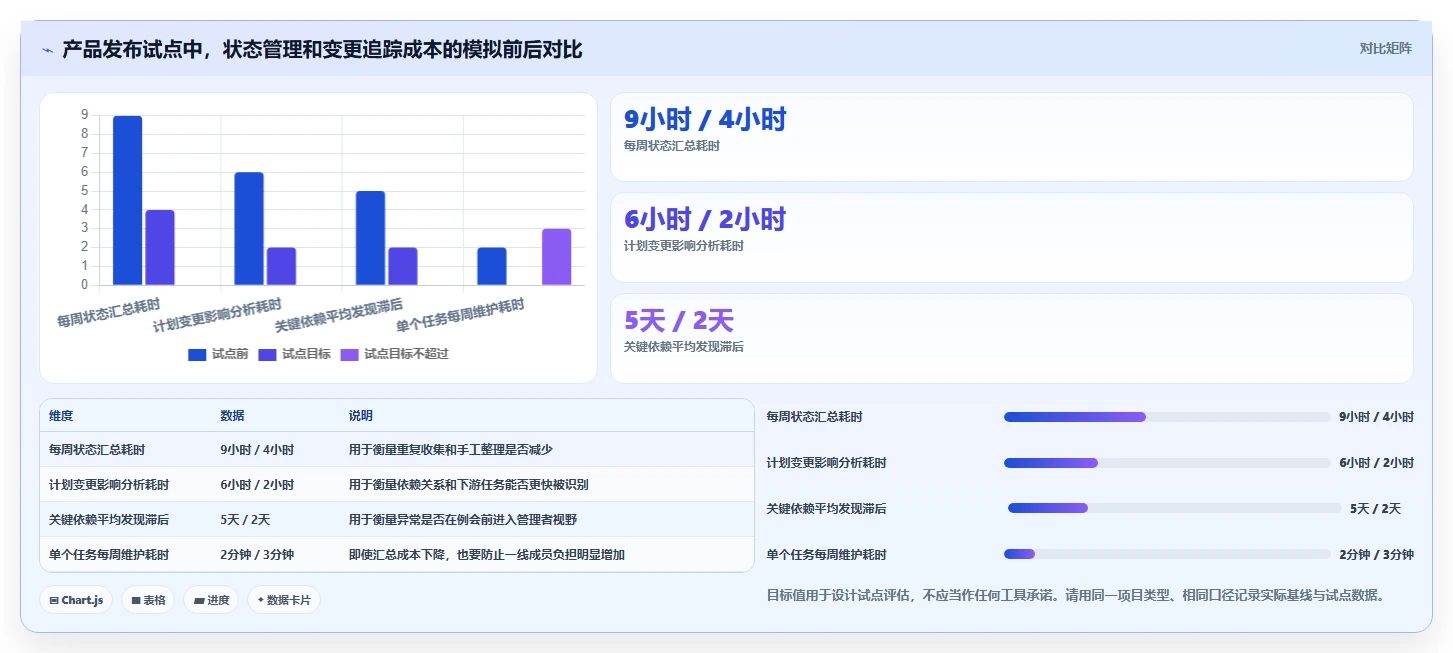Image resolution: width=1453 pixels, height=653 pixels.
Task: Toggle the 试点前 legend entry
Action: [x=218, y=354]
